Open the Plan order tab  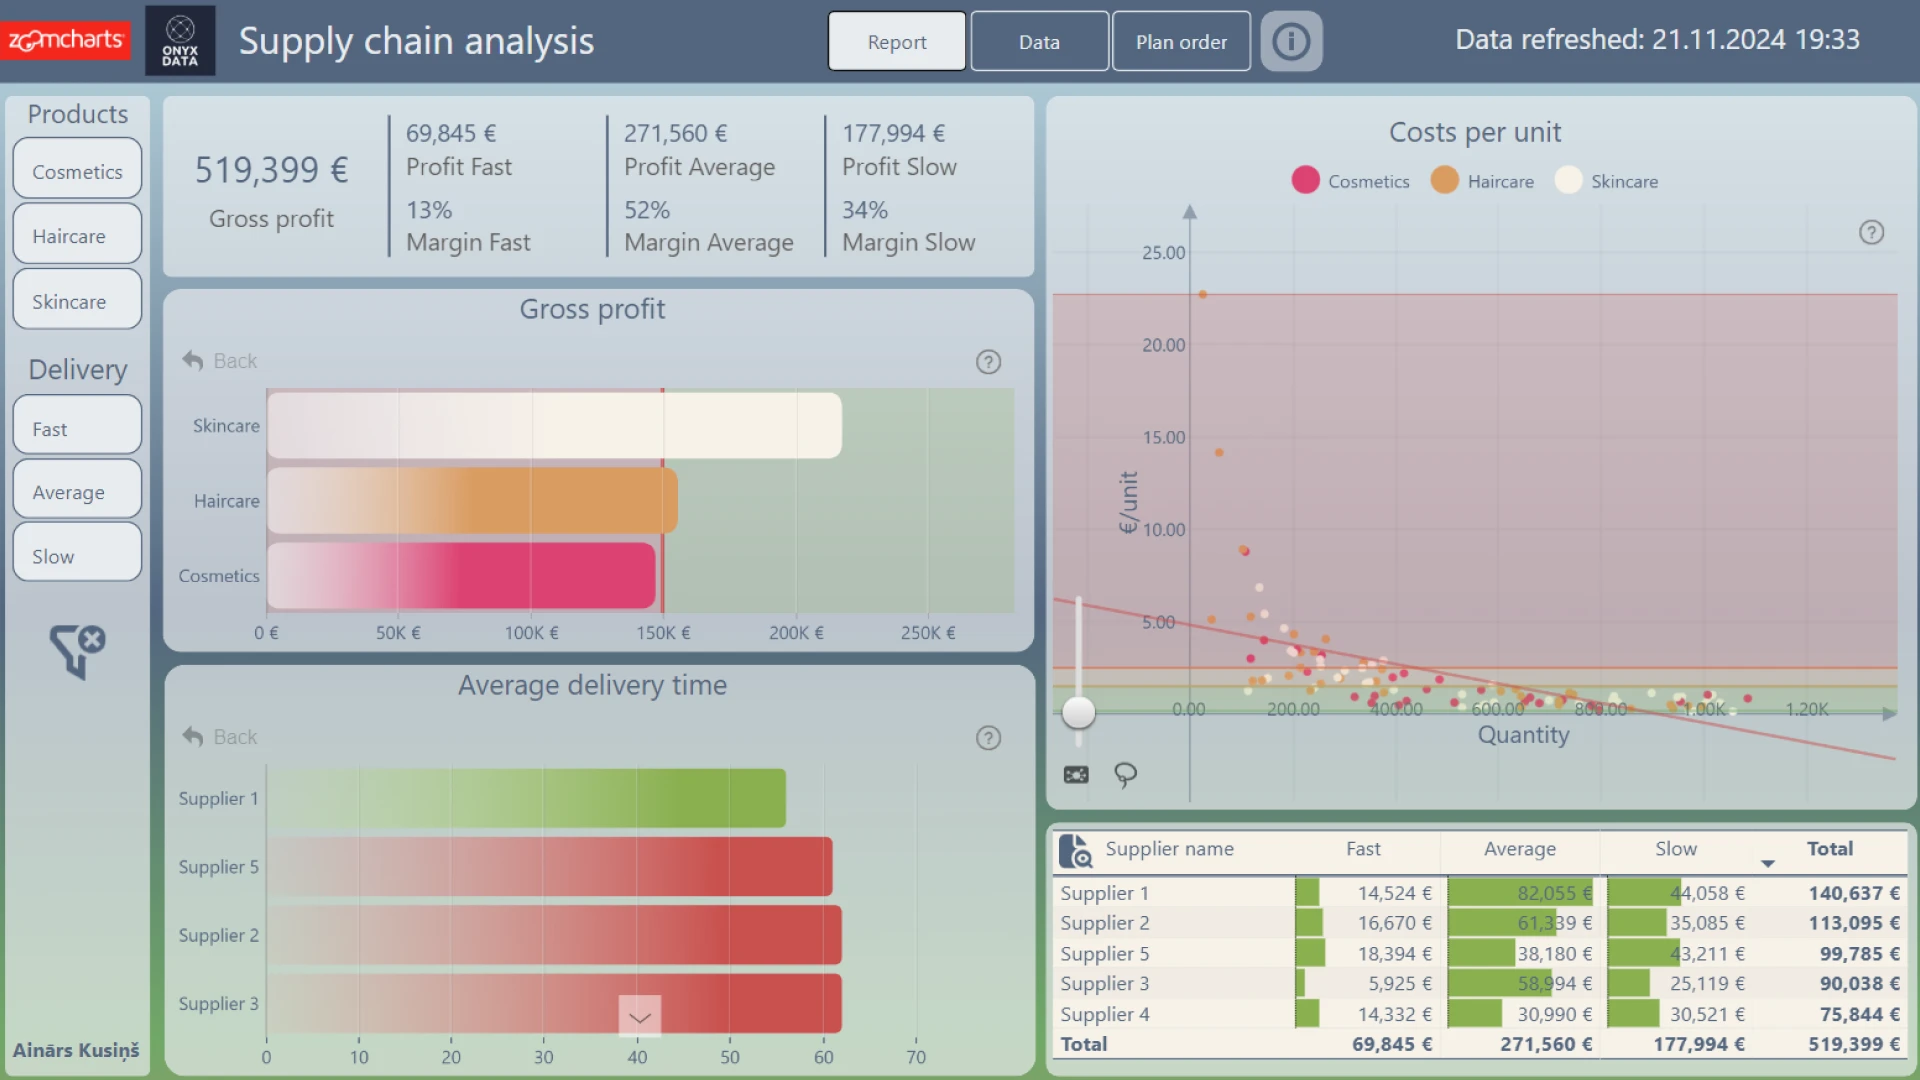[1181, 41]
